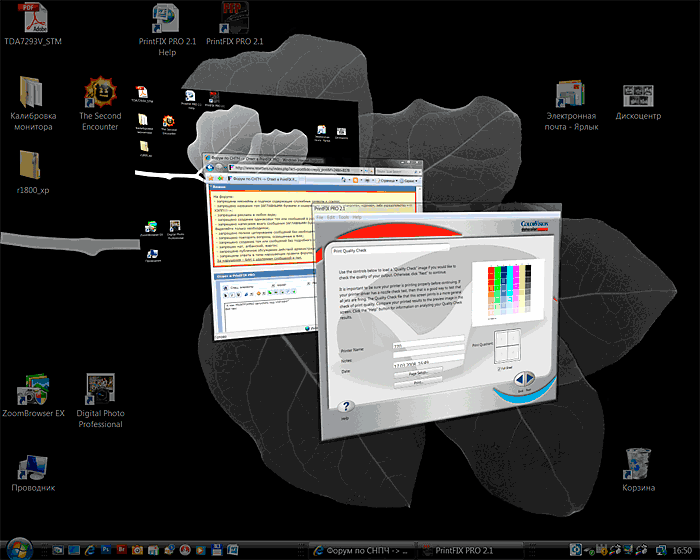700x560 pixels.
Task: Open the r1800_xp folder
Action: tap(33, 172)
